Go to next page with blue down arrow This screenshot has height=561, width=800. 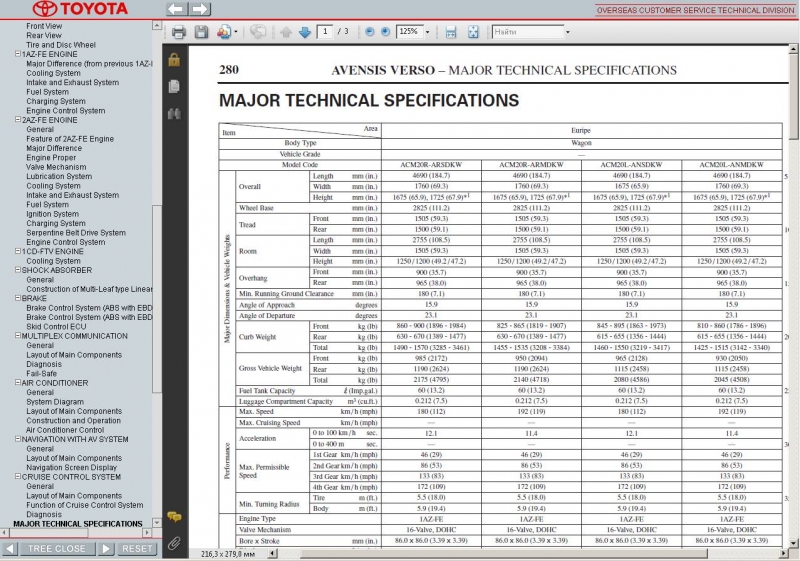(x=304, y=32)
